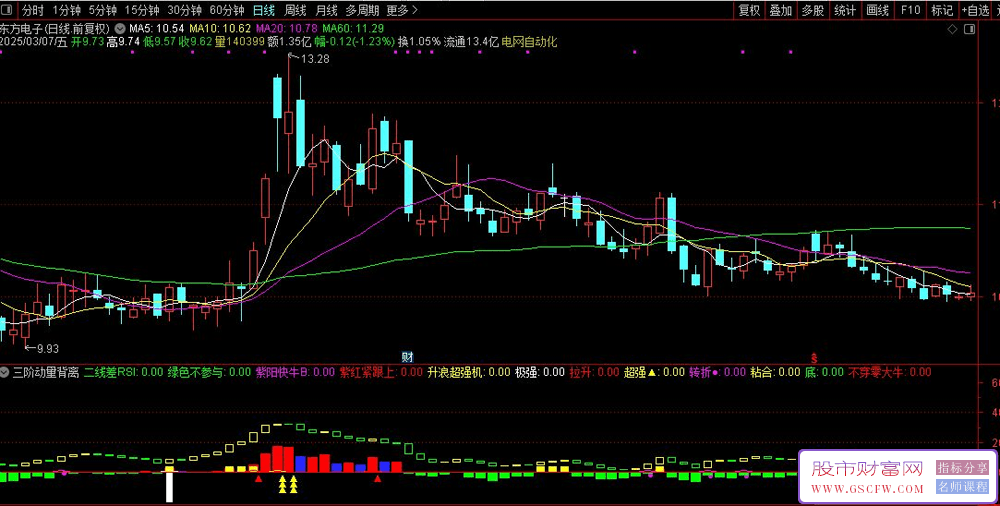Click the 紫阳快牛B: 0.00 value
The image size is (1000, 506).
(295, 372)
